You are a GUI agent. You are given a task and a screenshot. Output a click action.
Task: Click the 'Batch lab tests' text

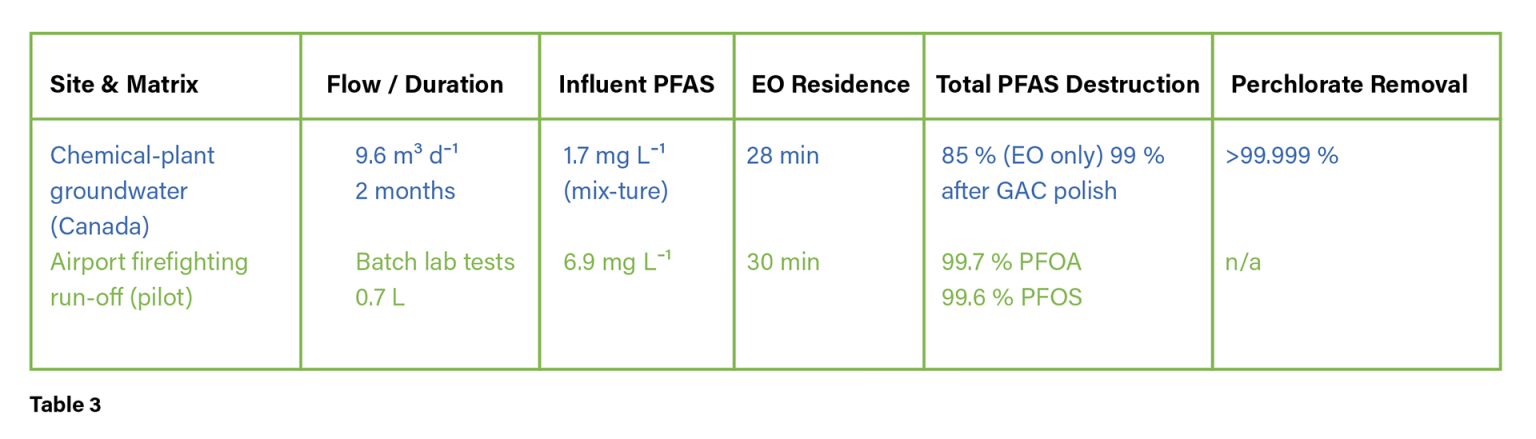435,262
